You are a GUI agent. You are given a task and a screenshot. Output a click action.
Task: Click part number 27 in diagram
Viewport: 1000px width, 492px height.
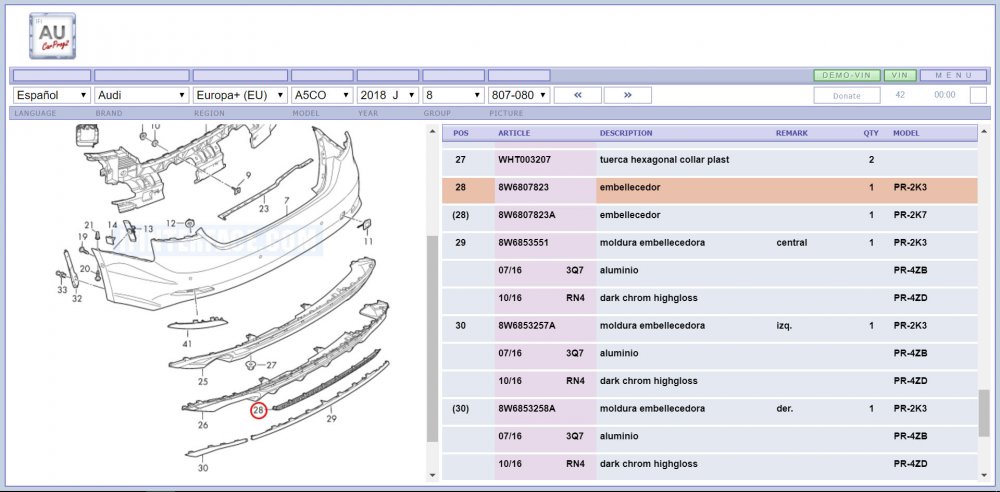click(x=272, y=365)
